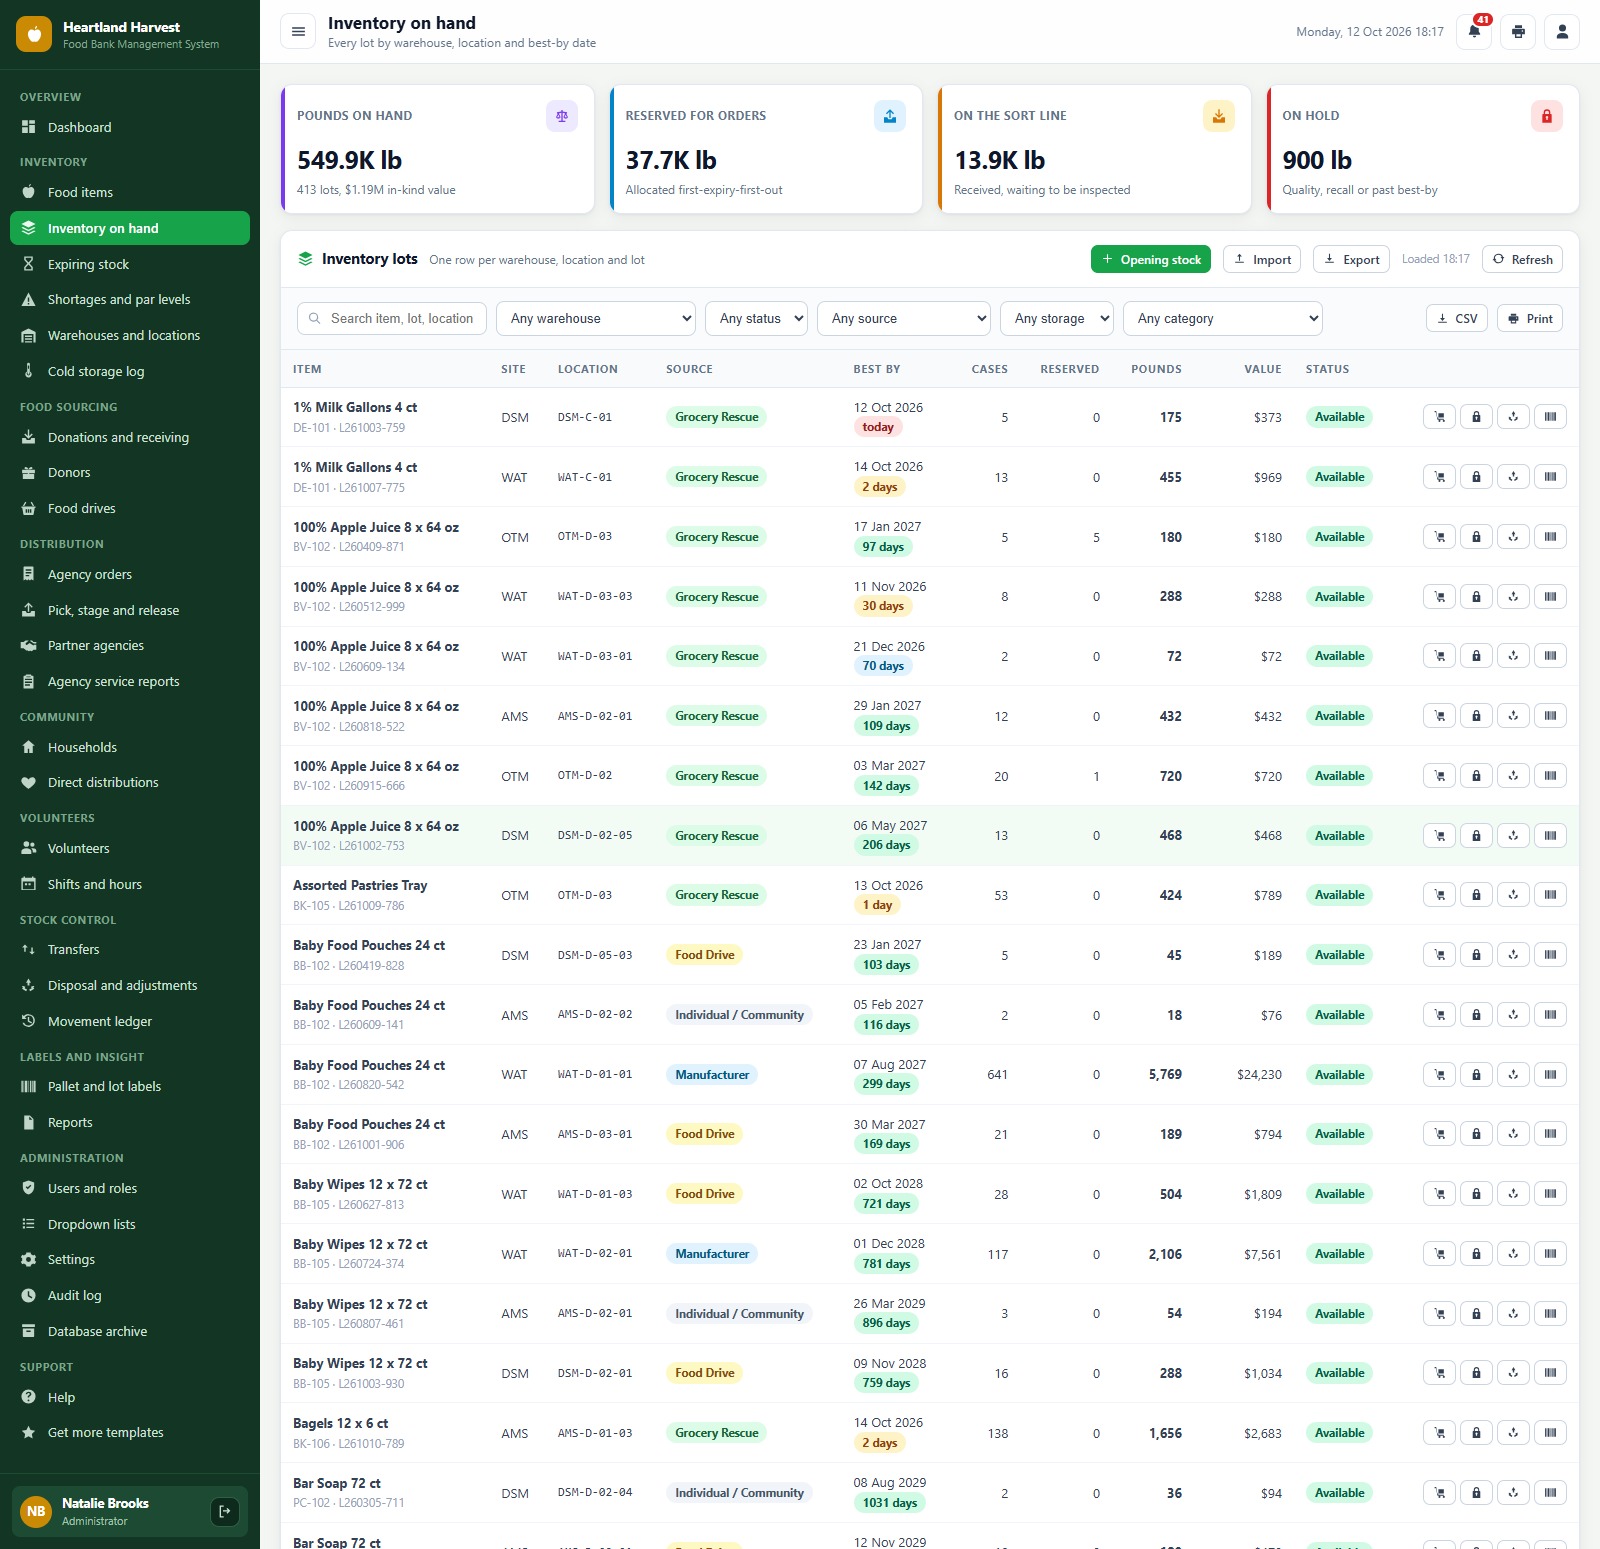Click the log out icon beside Natalie Brooks
Screen dimensions: 1600x1549
(225, 1511)
